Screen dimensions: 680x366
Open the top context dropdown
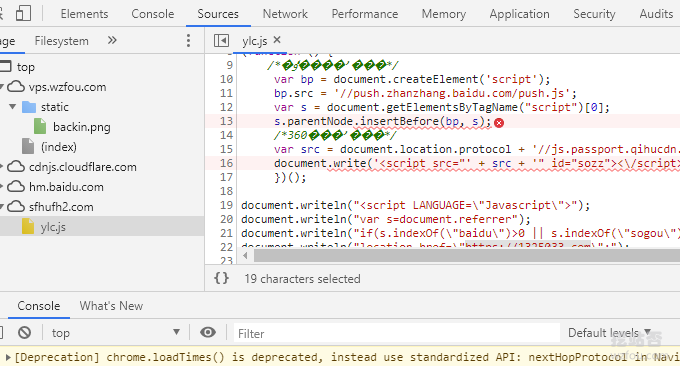pyautogui.click(x=115, y=333)
